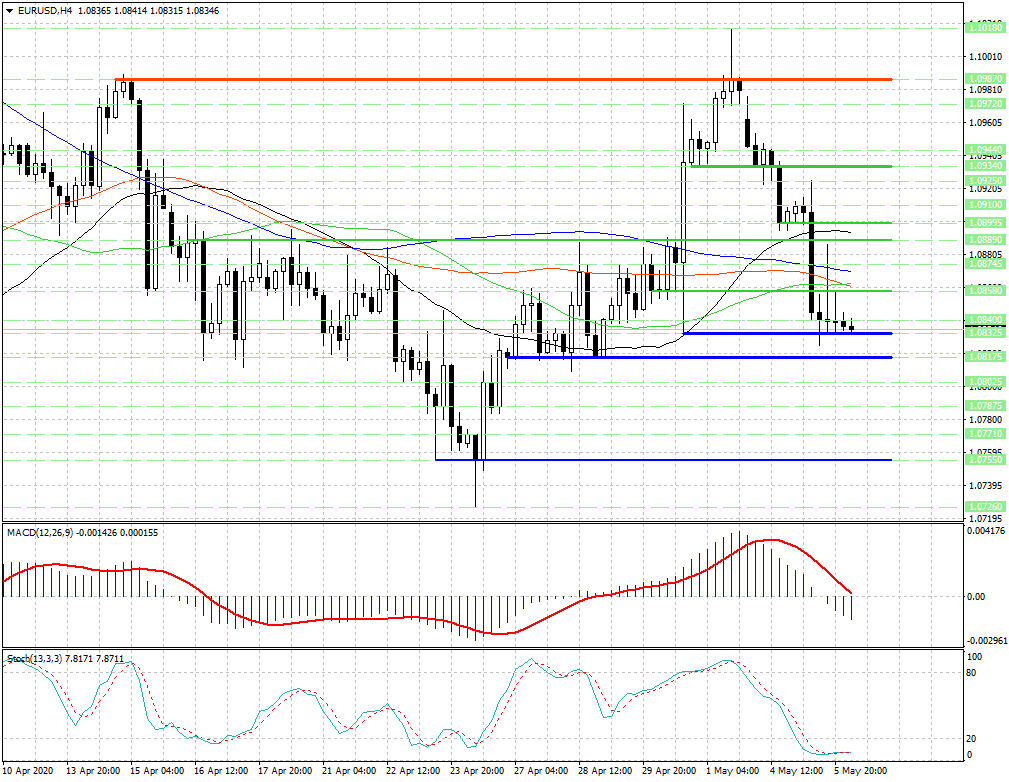Select the blue support line at 1.08175

pos(699,357)
